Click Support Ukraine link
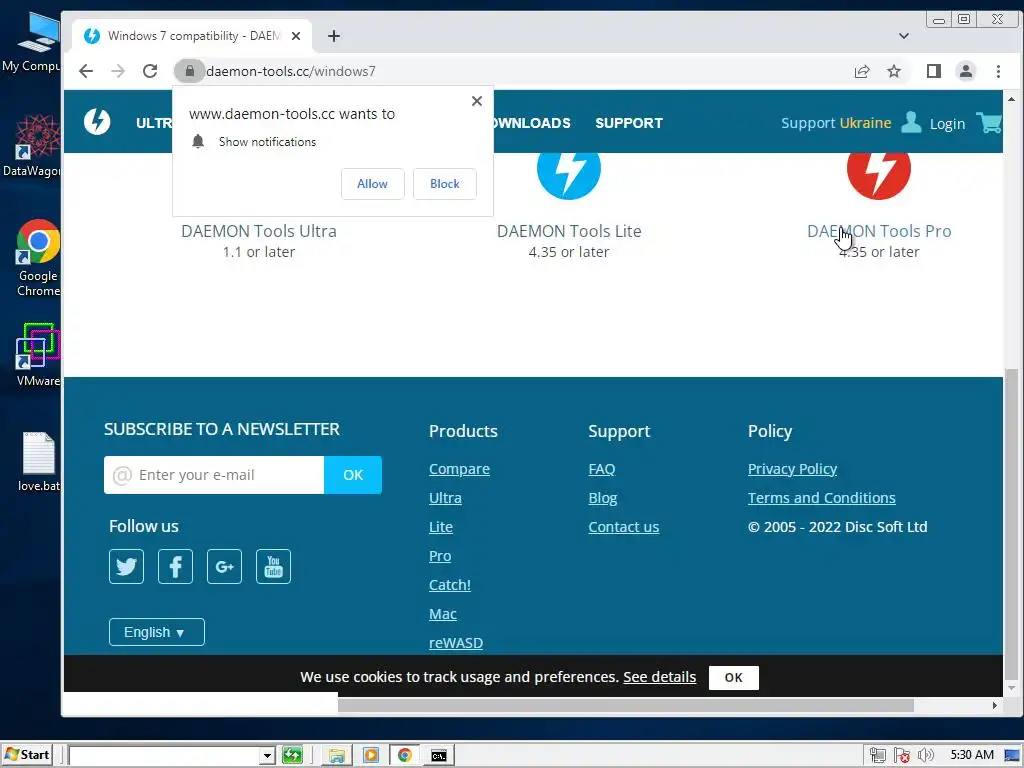The height and width of the screenshot is (768, 1024). pos(836,123)
